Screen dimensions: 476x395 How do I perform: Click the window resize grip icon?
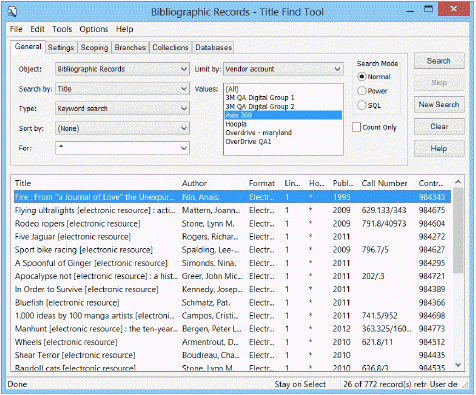pyautogui.click(x=465, y=385)
